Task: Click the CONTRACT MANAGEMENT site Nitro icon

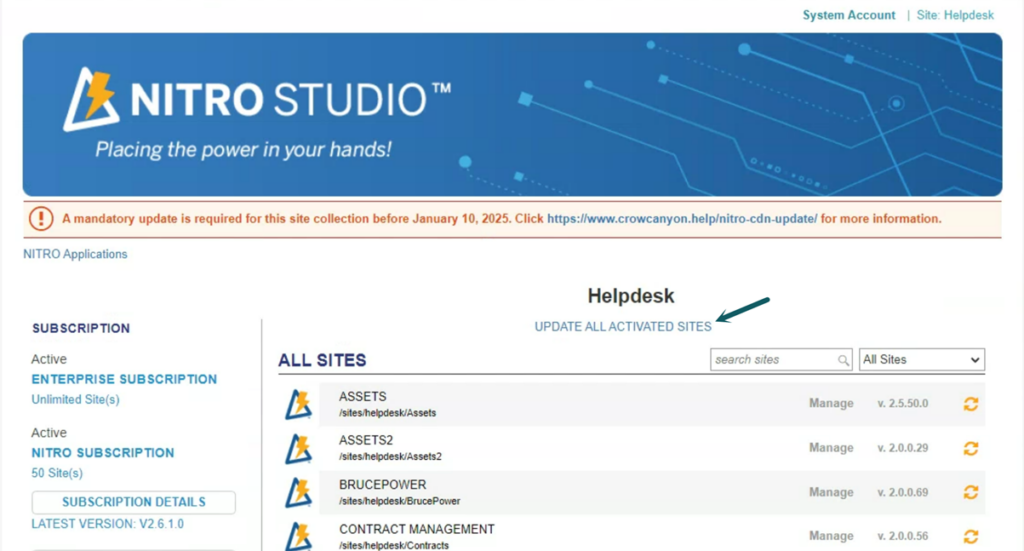Action: coord(298,536)
